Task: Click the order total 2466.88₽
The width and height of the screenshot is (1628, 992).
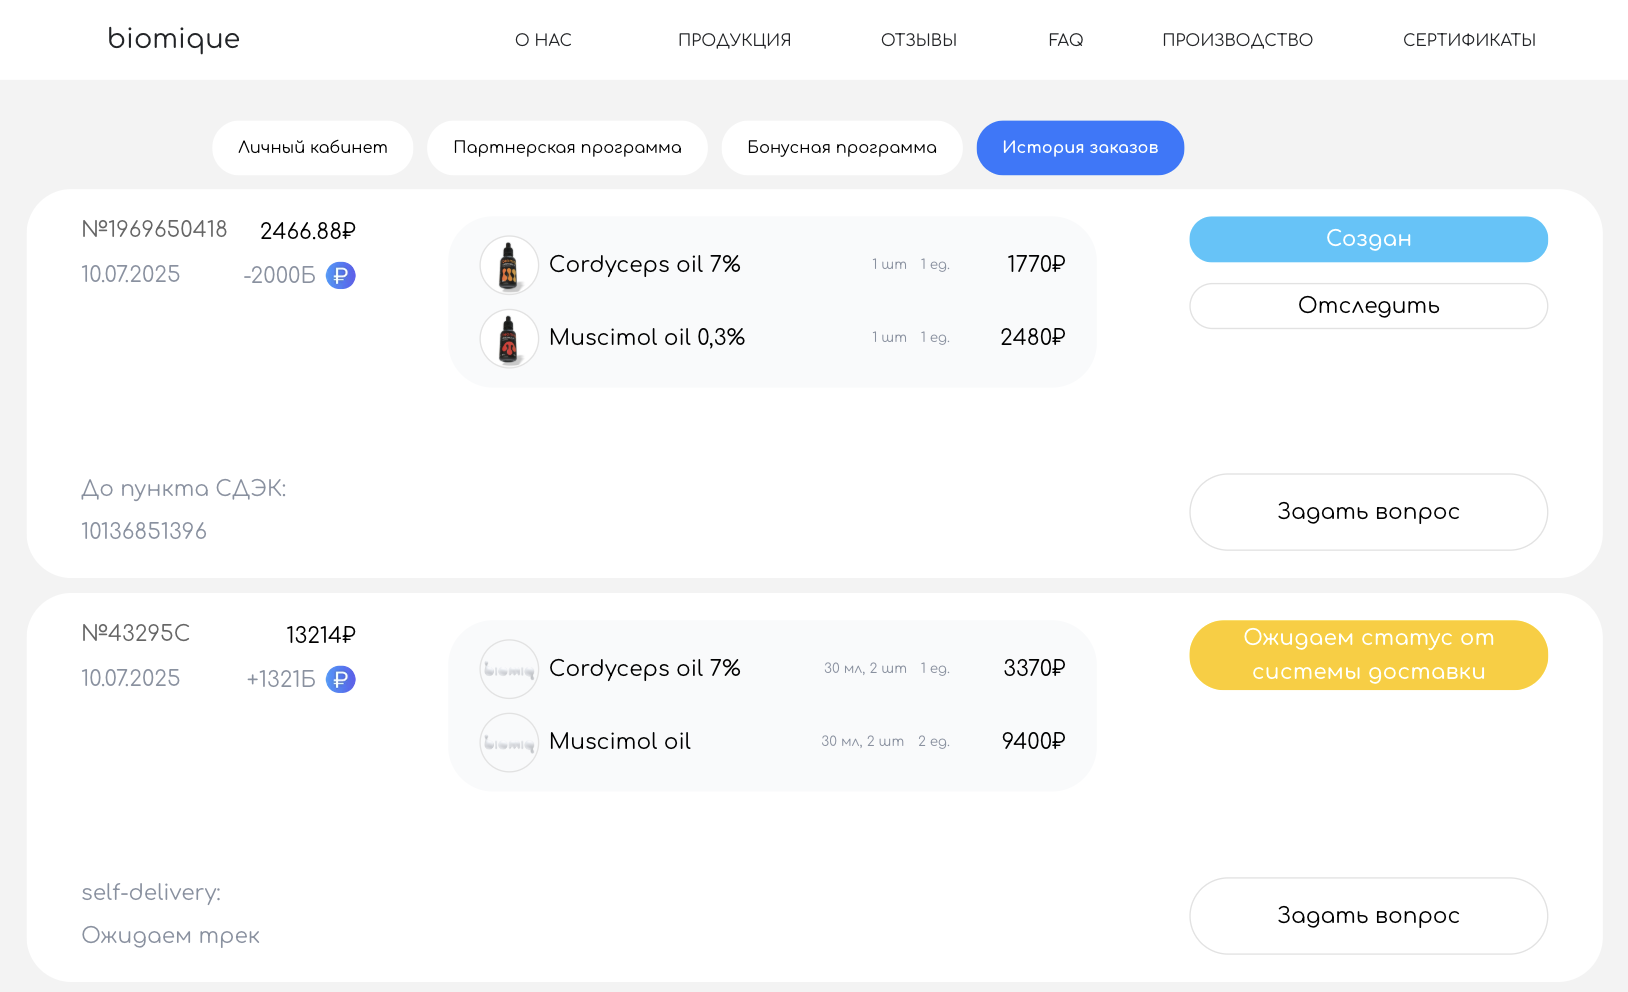Action: (308, 231)
